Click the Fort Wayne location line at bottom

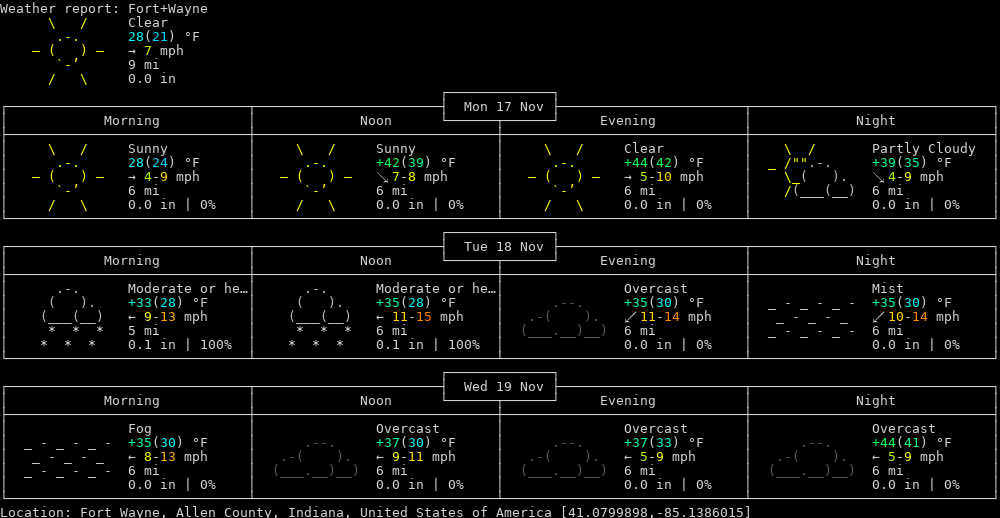[x=375, y=511]
